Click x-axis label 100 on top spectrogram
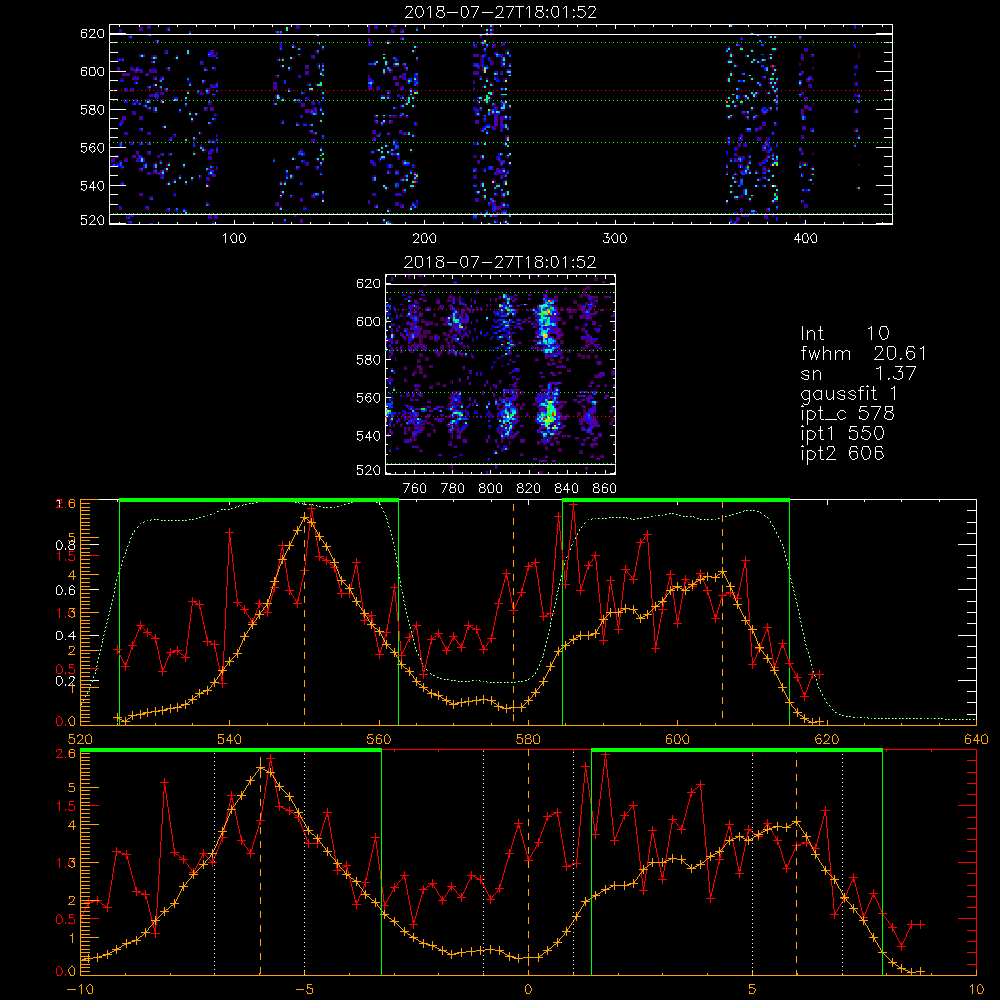Image resolution: width=1000 pixels, height=1000 pixels. click(x=233, y=239)
